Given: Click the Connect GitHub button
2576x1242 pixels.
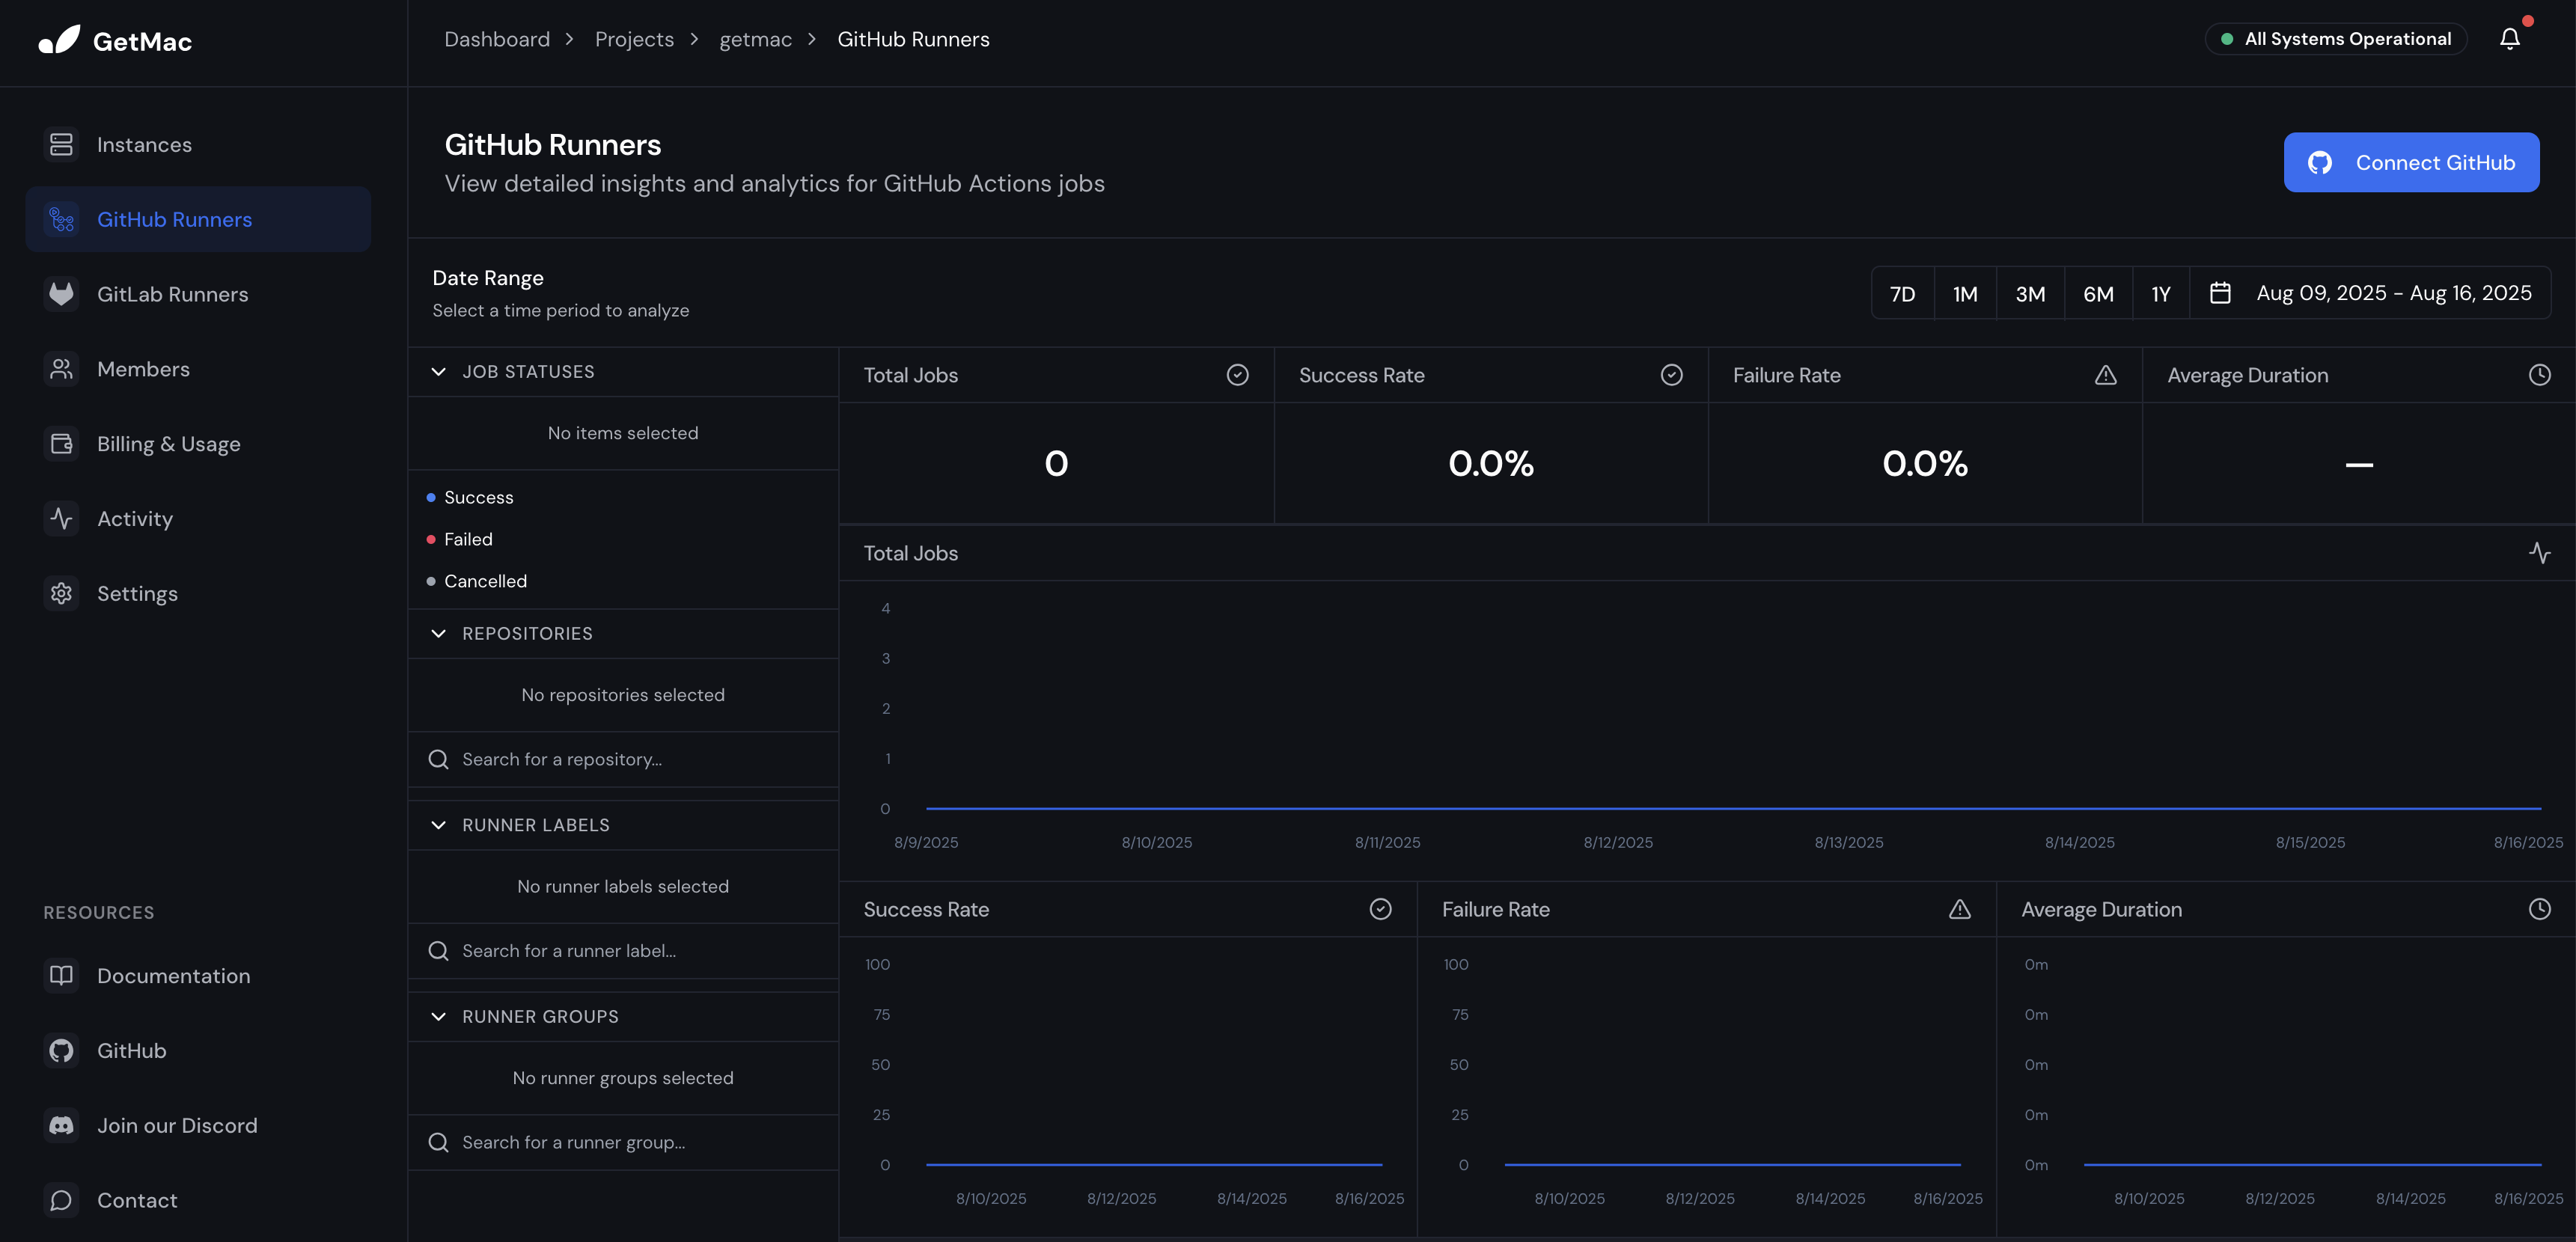Looking at the screenshot, I should coord(2411,162).
